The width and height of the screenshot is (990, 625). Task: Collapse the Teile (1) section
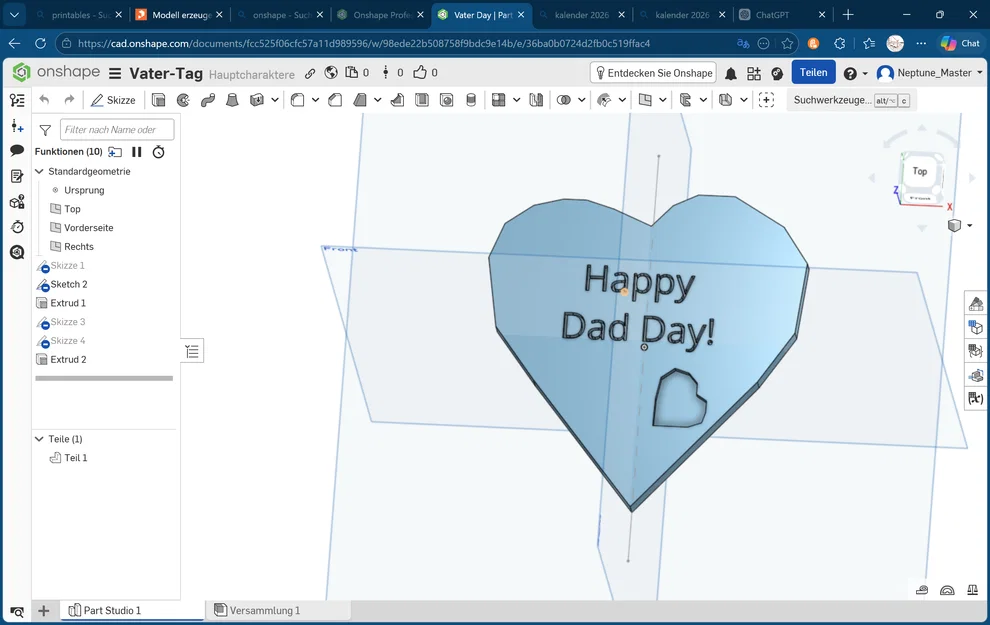coord(39,439)
